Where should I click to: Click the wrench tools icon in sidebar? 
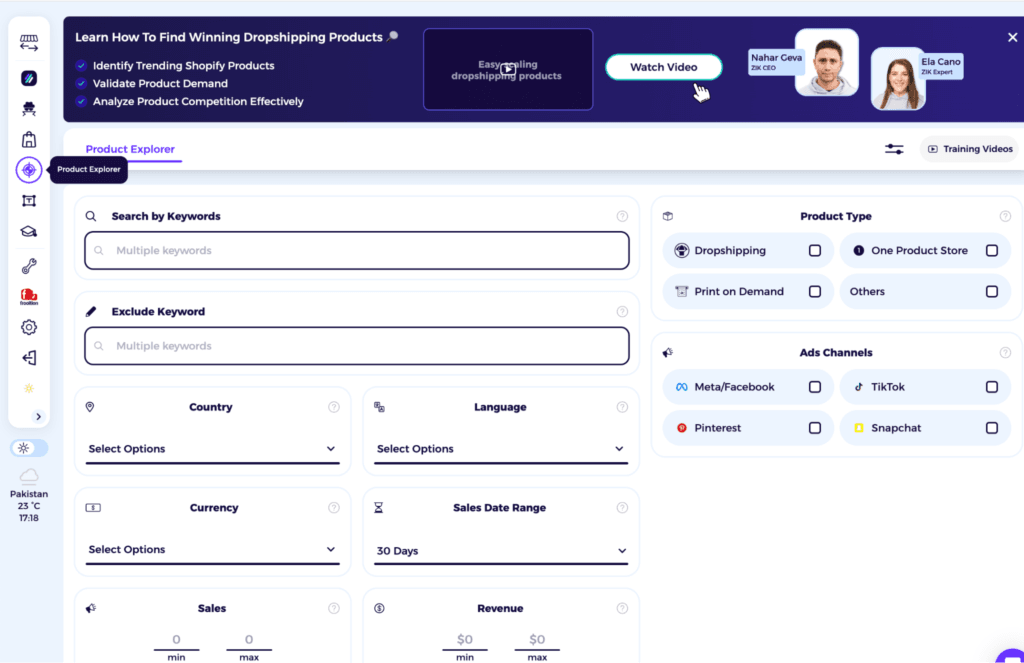click(x=28, y=265)
